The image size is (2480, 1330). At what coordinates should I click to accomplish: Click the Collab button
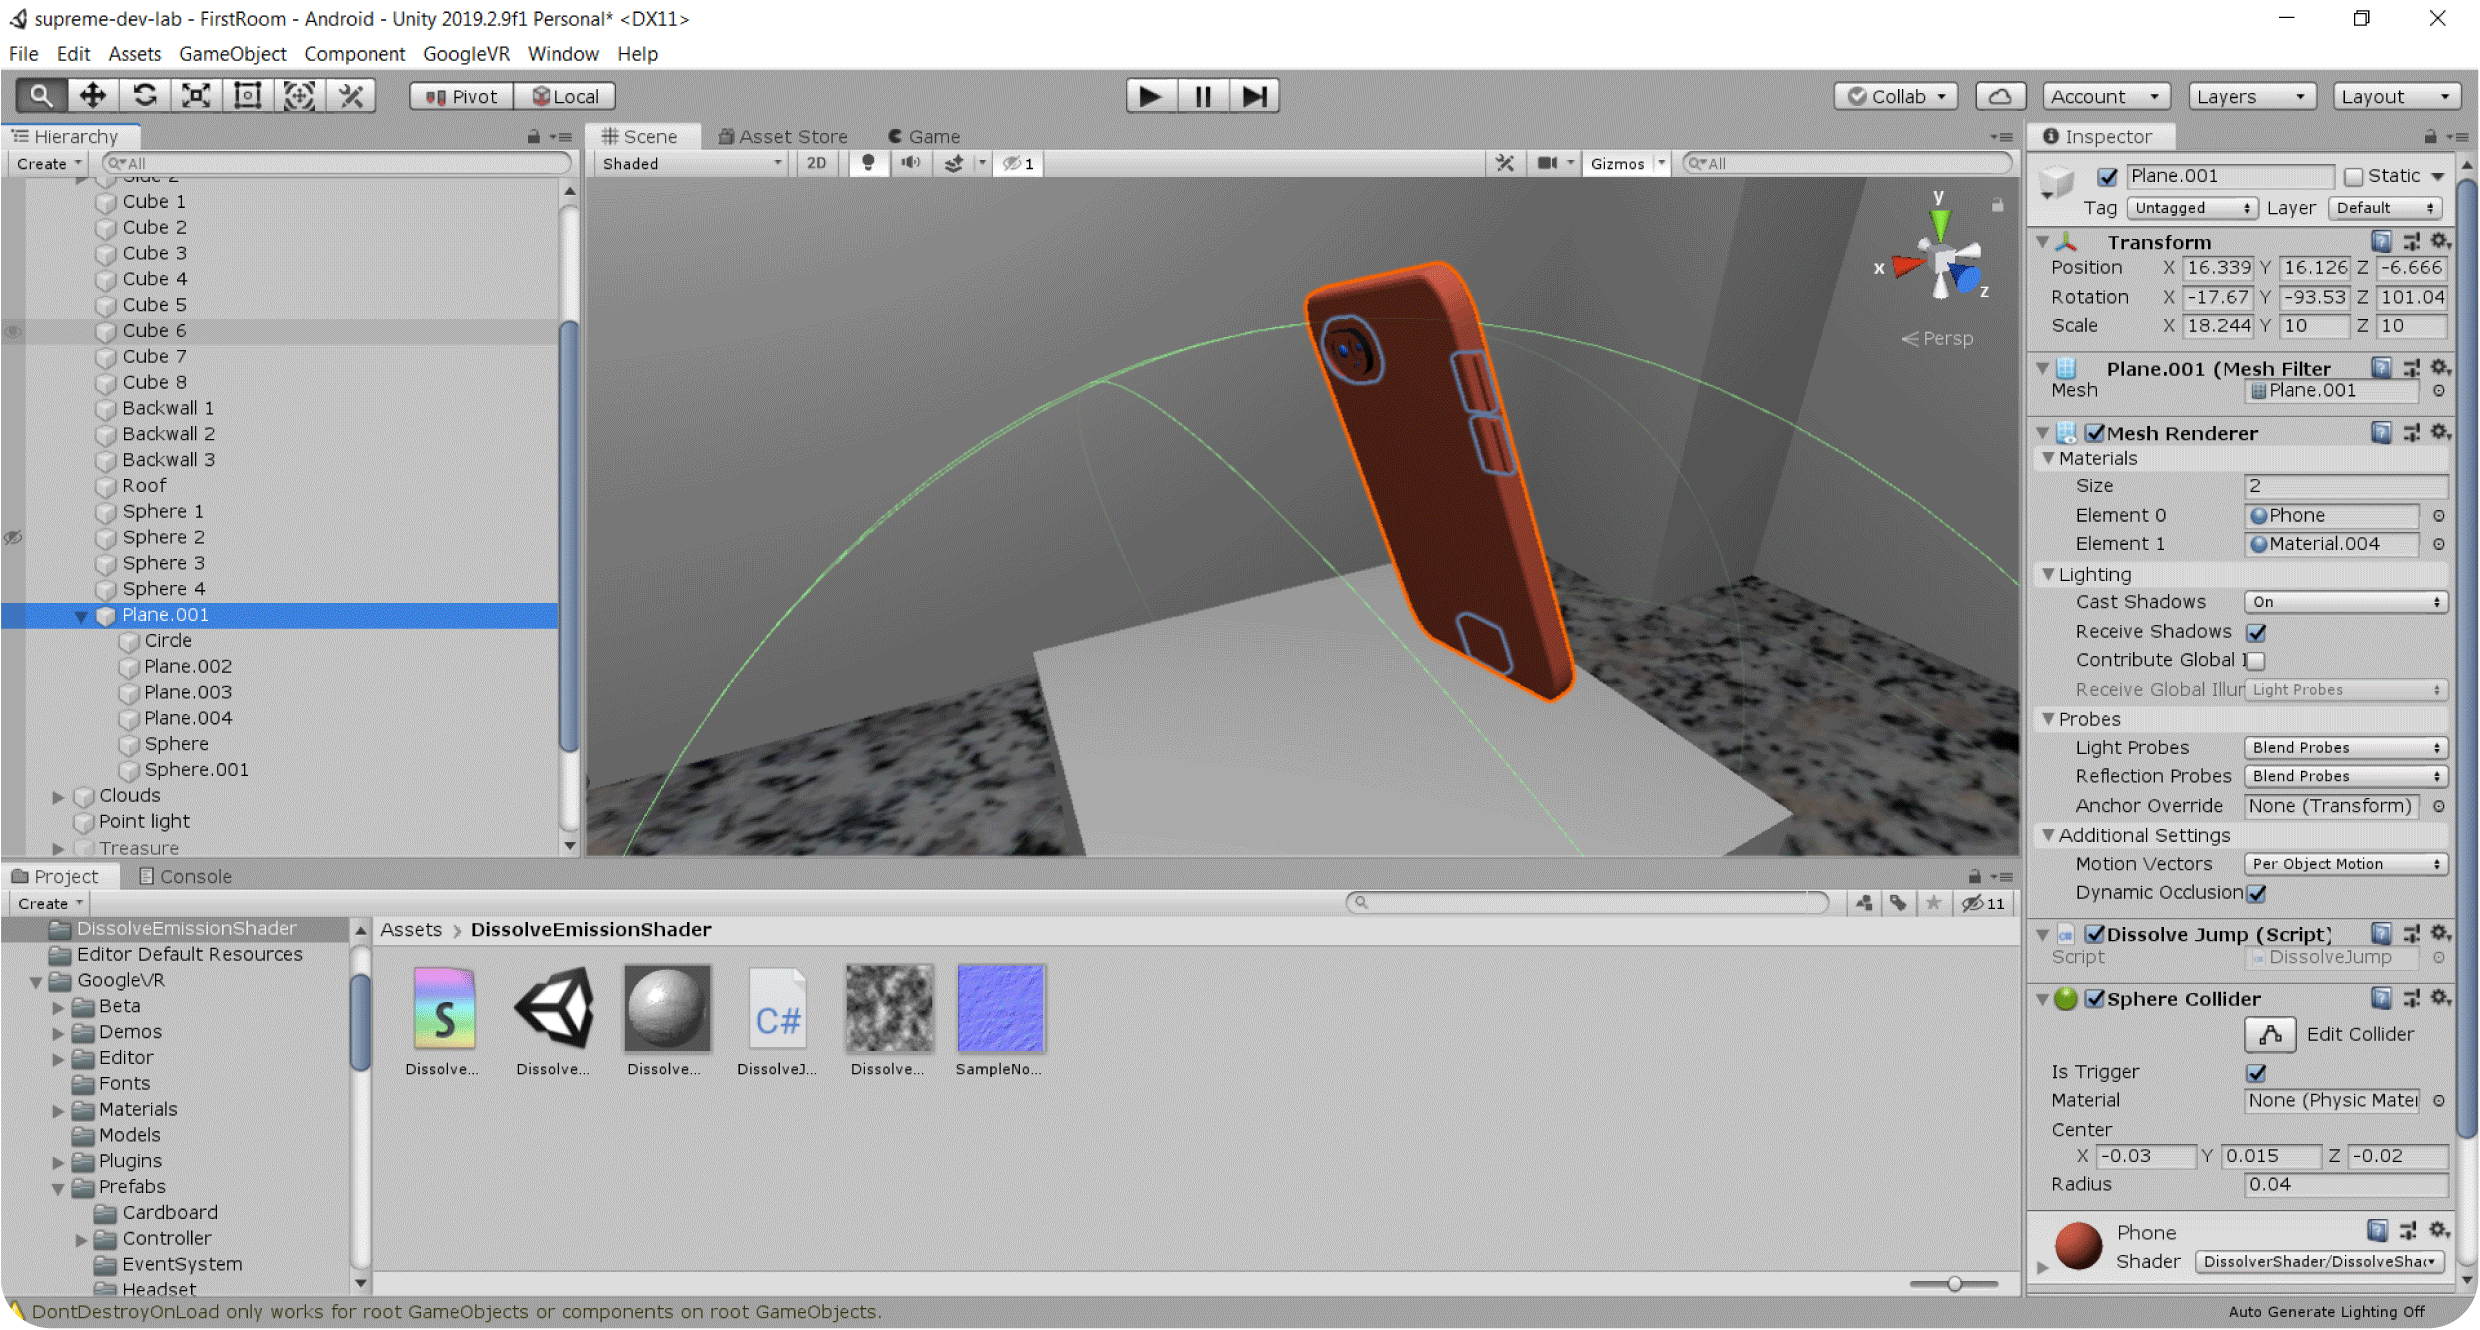pyautogui.click(x=1897, y=96)
